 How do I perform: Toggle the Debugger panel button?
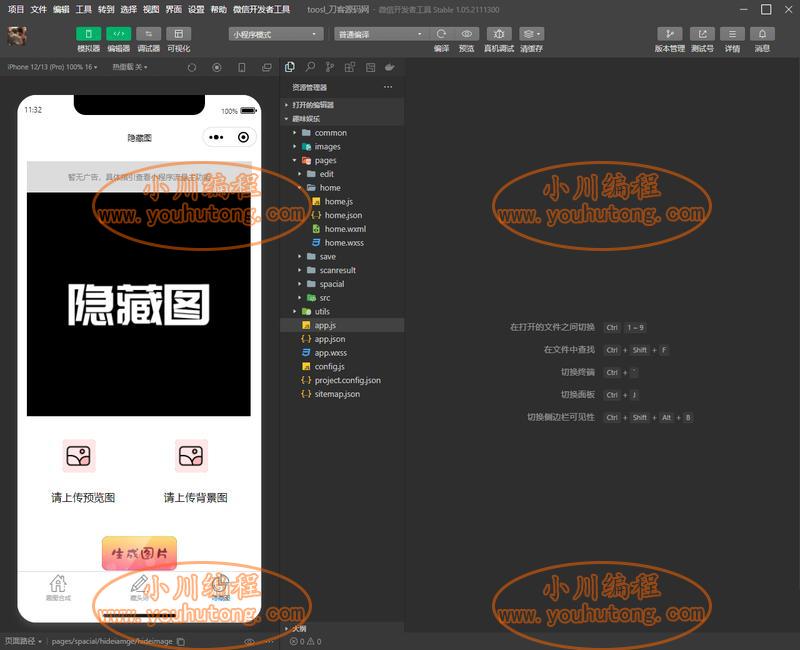coord(148,34)
